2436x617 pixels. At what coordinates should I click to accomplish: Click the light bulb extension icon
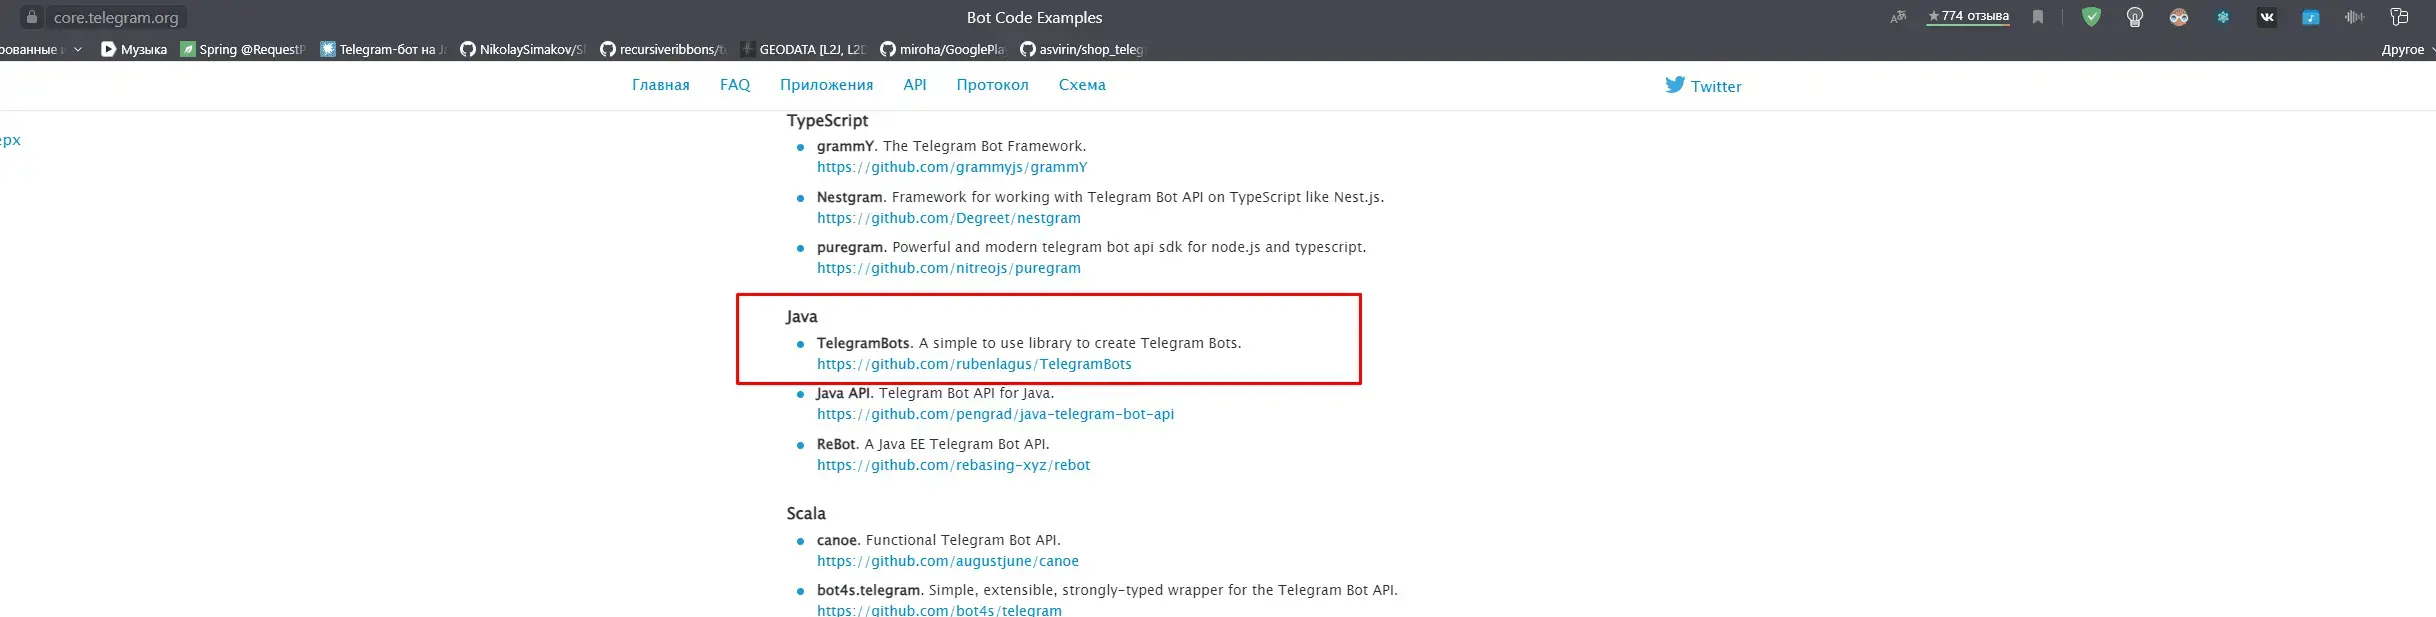2135,17
